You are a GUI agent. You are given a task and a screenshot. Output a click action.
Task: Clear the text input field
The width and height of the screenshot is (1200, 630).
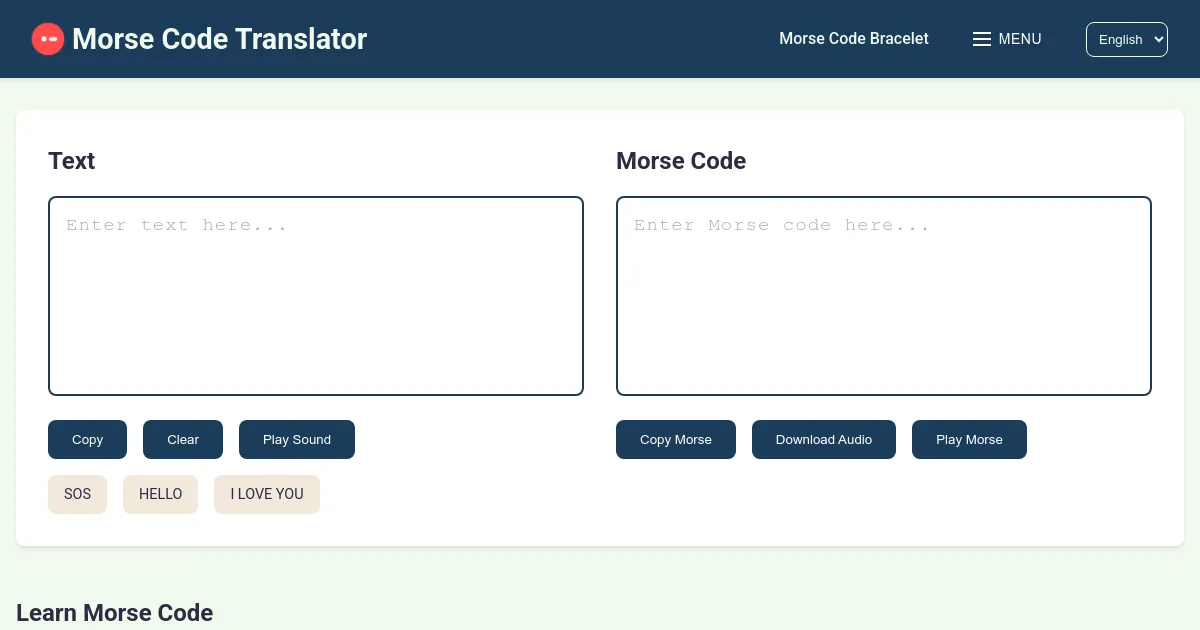point(182,439)
